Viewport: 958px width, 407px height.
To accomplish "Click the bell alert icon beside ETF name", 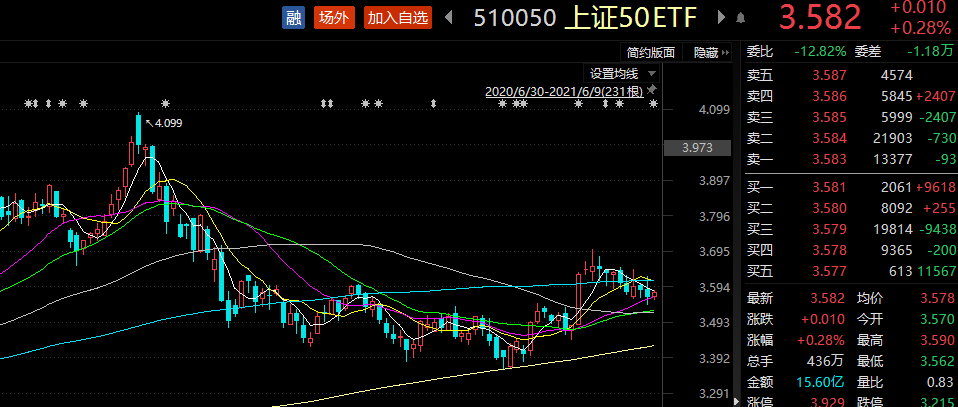I will 740,18.
